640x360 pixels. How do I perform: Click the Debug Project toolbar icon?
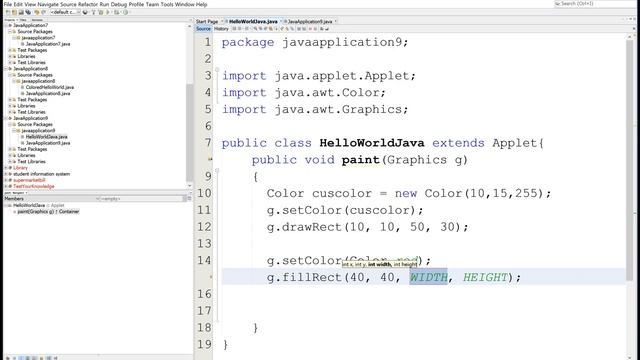(x=116, y=12)
